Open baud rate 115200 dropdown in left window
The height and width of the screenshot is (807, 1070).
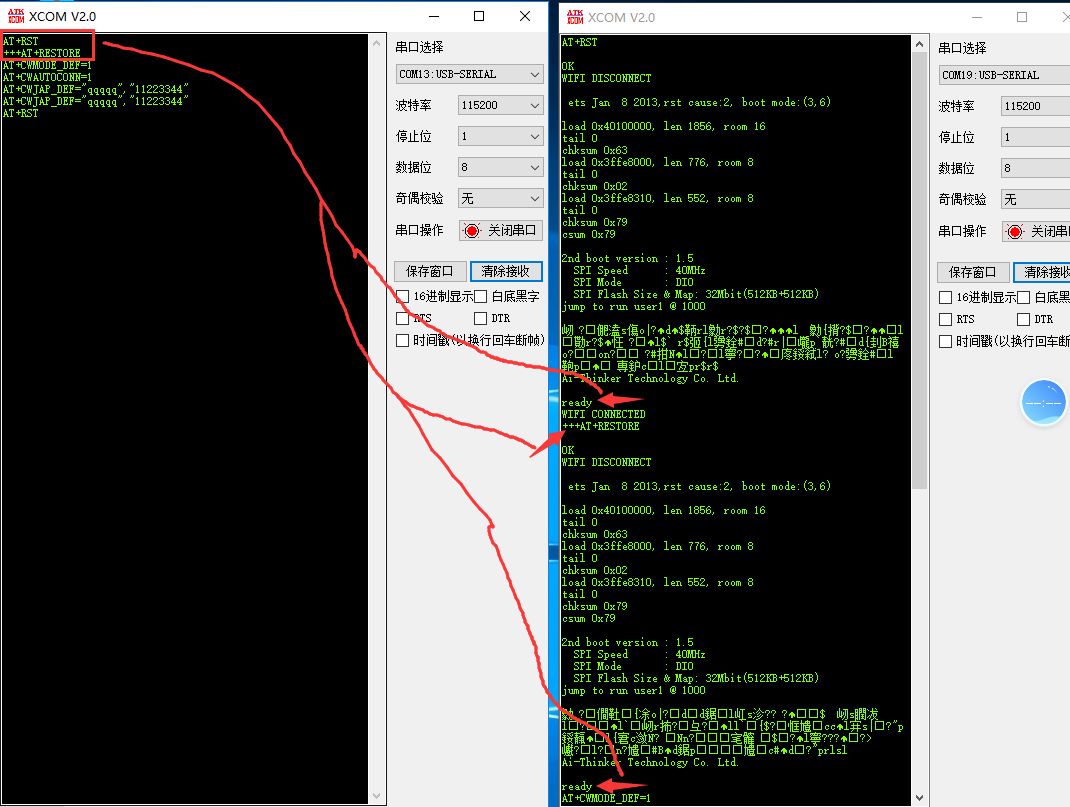pos(500,105)
